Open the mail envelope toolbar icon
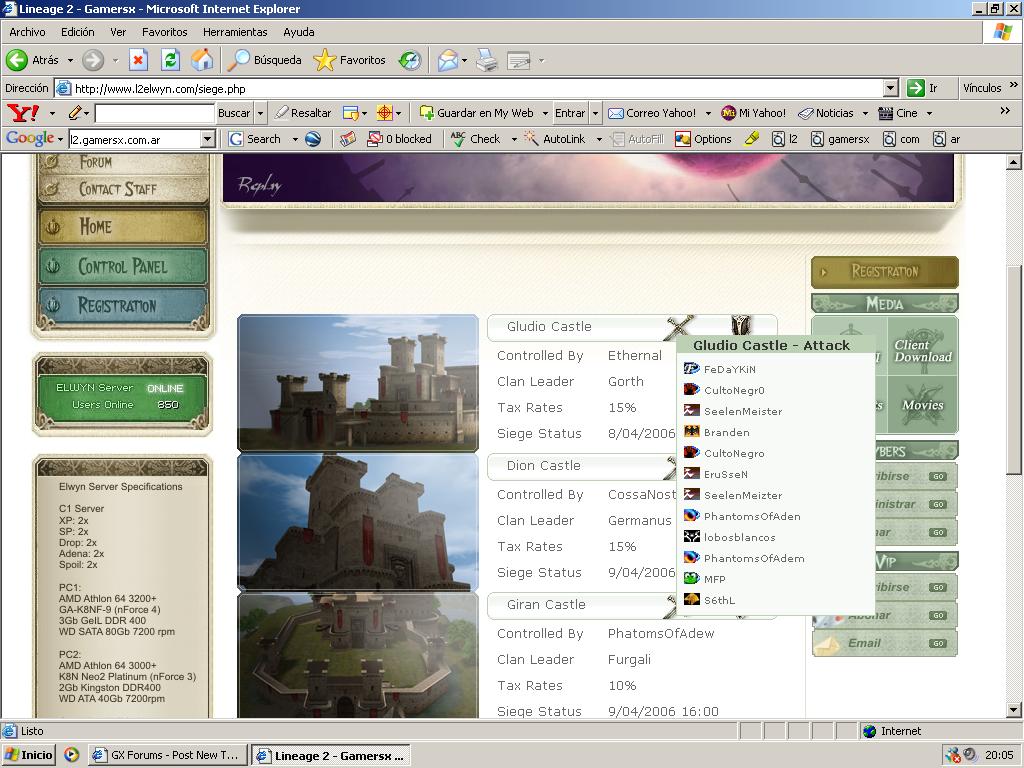Viewport: 1024px width, 768px height. tap(448, 60)
